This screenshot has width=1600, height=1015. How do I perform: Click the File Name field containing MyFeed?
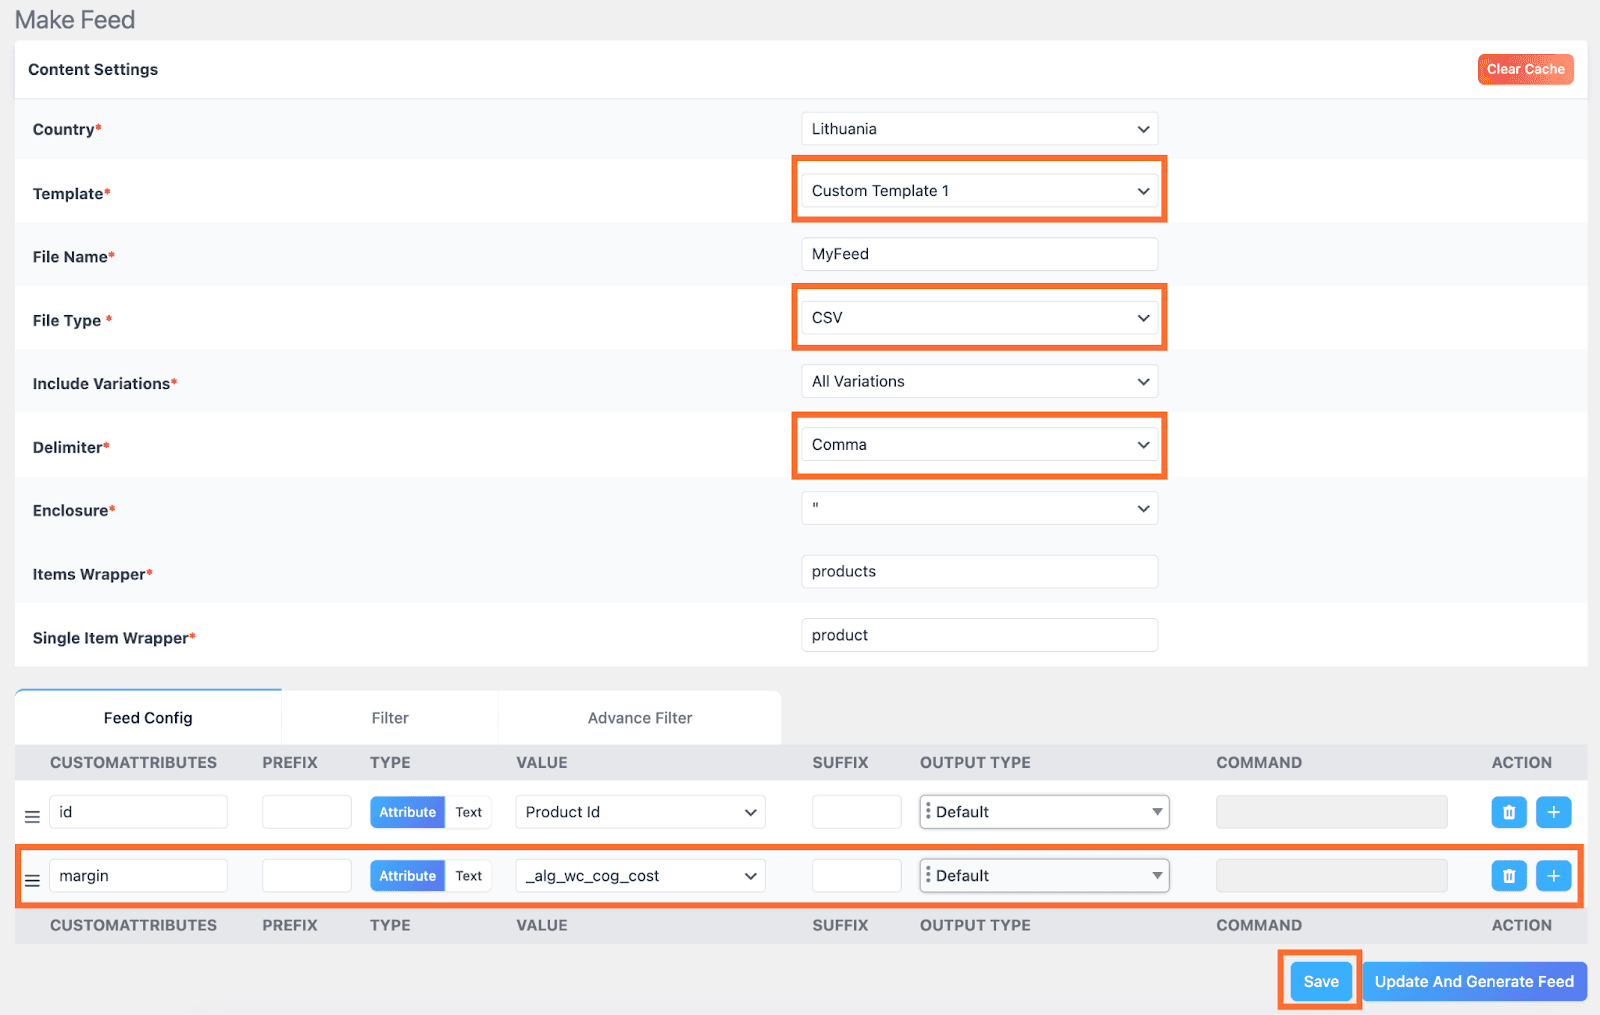click(x=979, y=254)
